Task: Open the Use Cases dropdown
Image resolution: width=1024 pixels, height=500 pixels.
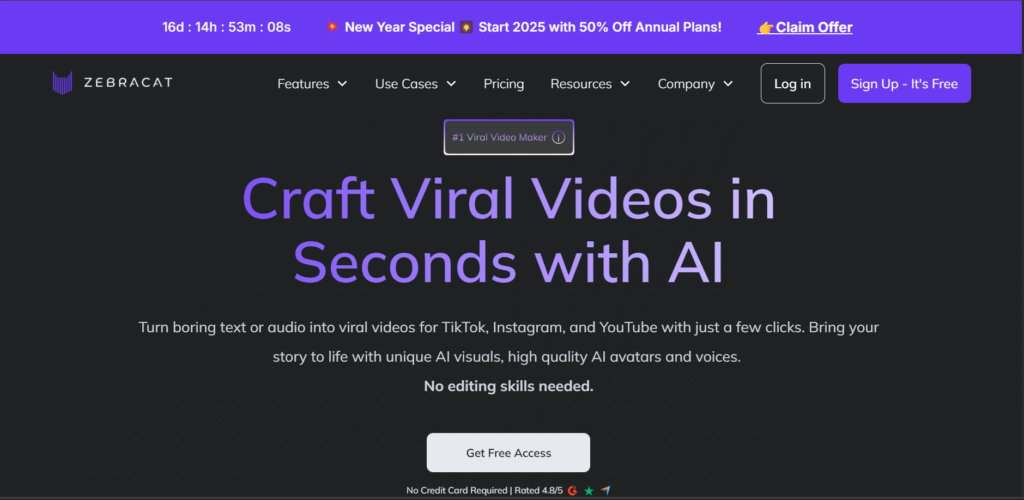Action: (415, 84)
